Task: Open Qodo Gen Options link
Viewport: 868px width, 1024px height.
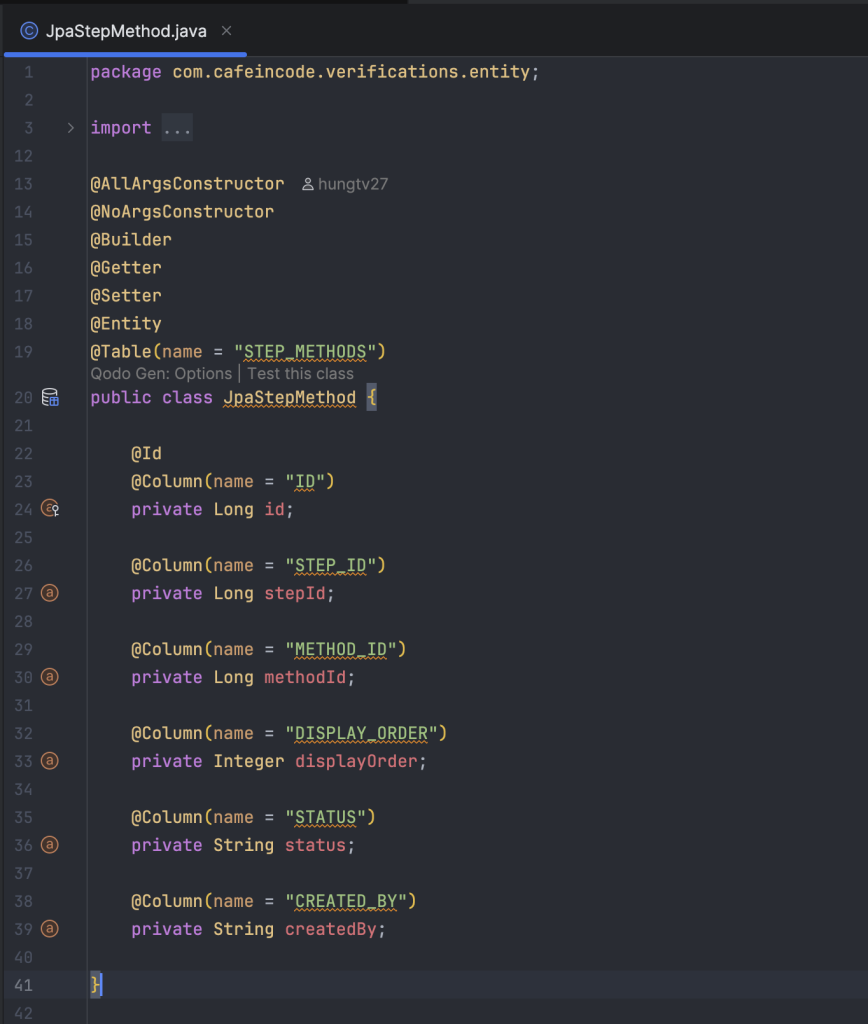Action: pyautogui.click(x=161, y=374)
